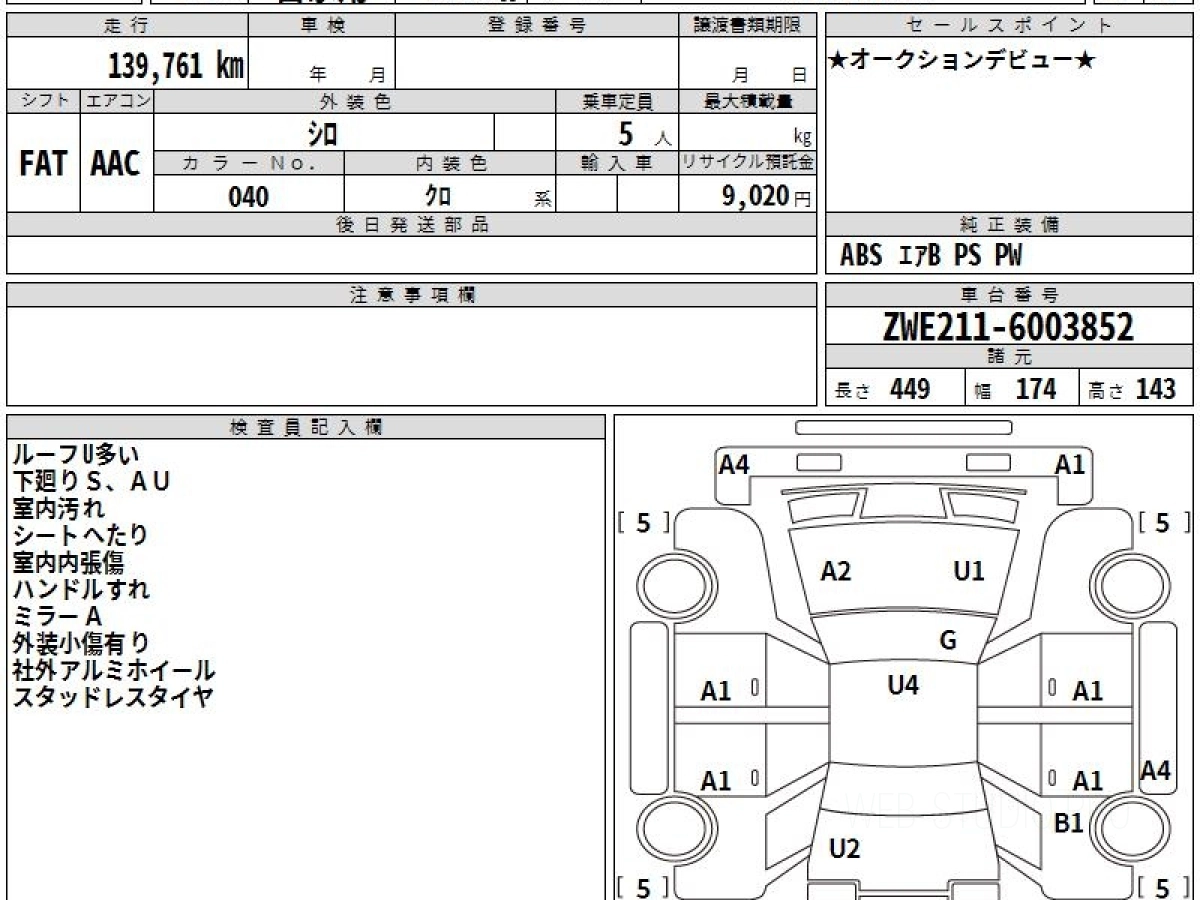Click the 室内内張傷 note line
Viewport: 1200px width, 900px height.
(x=69, y=563)
